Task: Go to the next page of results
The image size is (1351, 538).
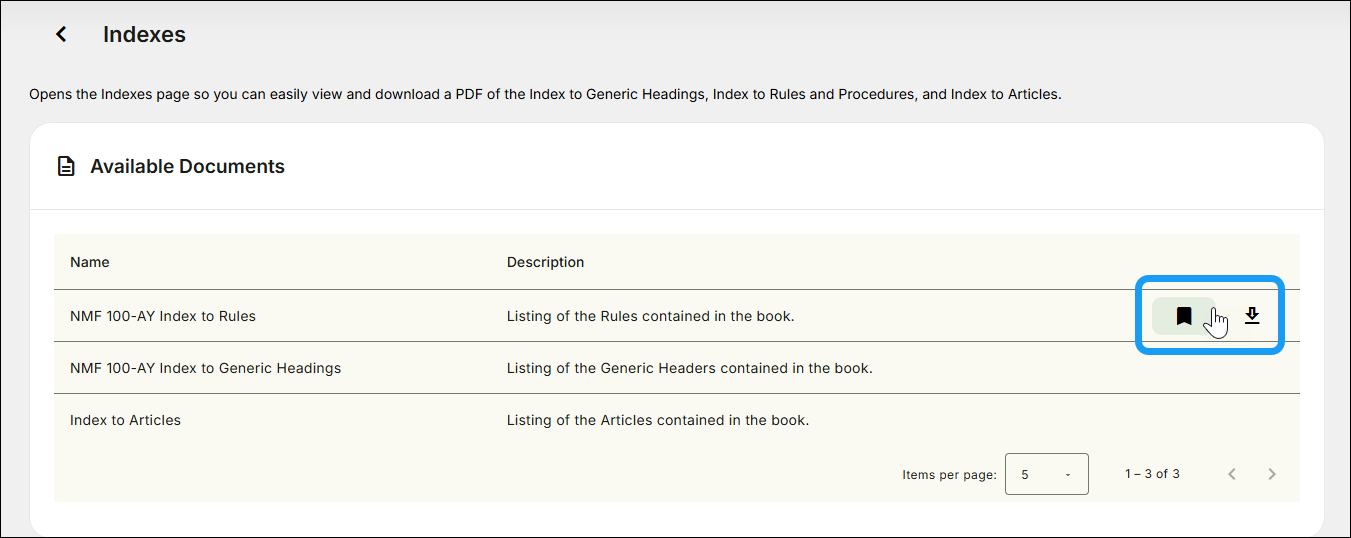Action: (x=1272, y=474)
